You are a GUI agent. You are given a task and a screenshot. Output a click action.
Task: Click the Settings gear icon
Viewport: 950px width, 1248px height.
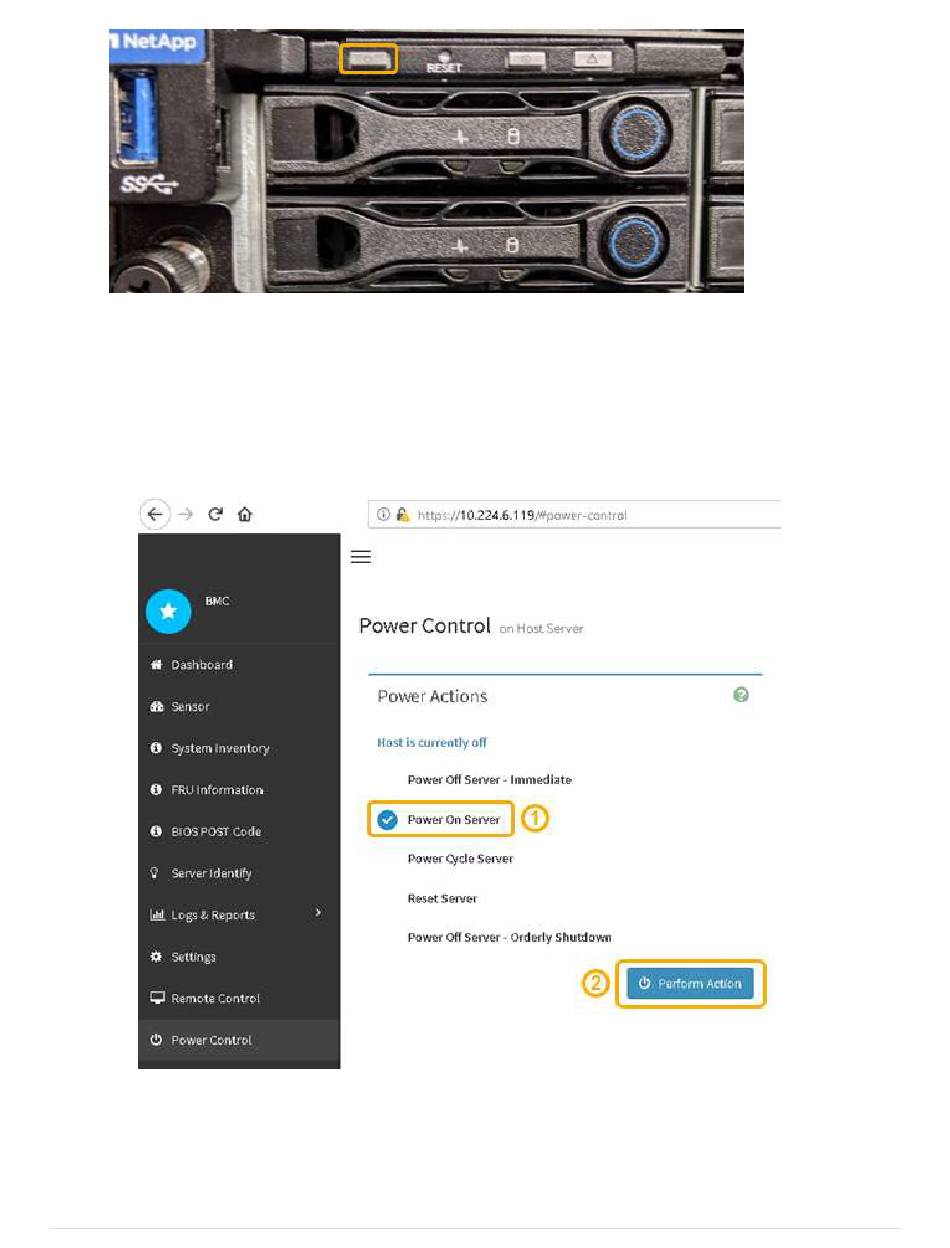[x=156, y=957]
